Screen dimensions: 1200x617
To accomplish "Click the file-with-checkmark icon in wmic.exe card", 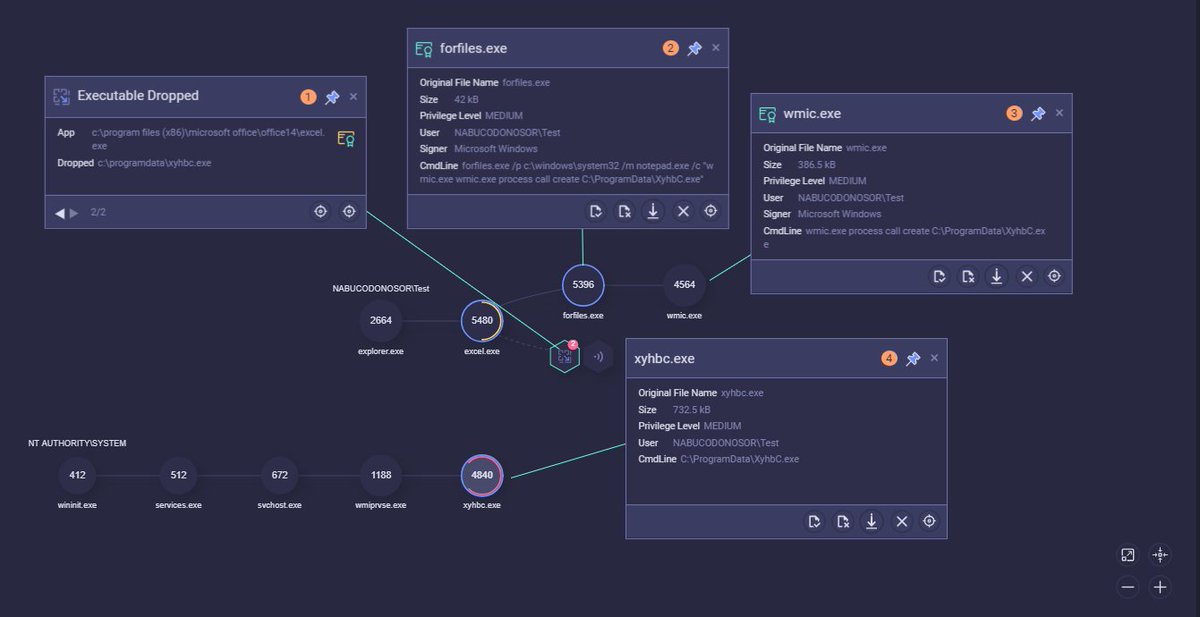I will tap(939, 276).
